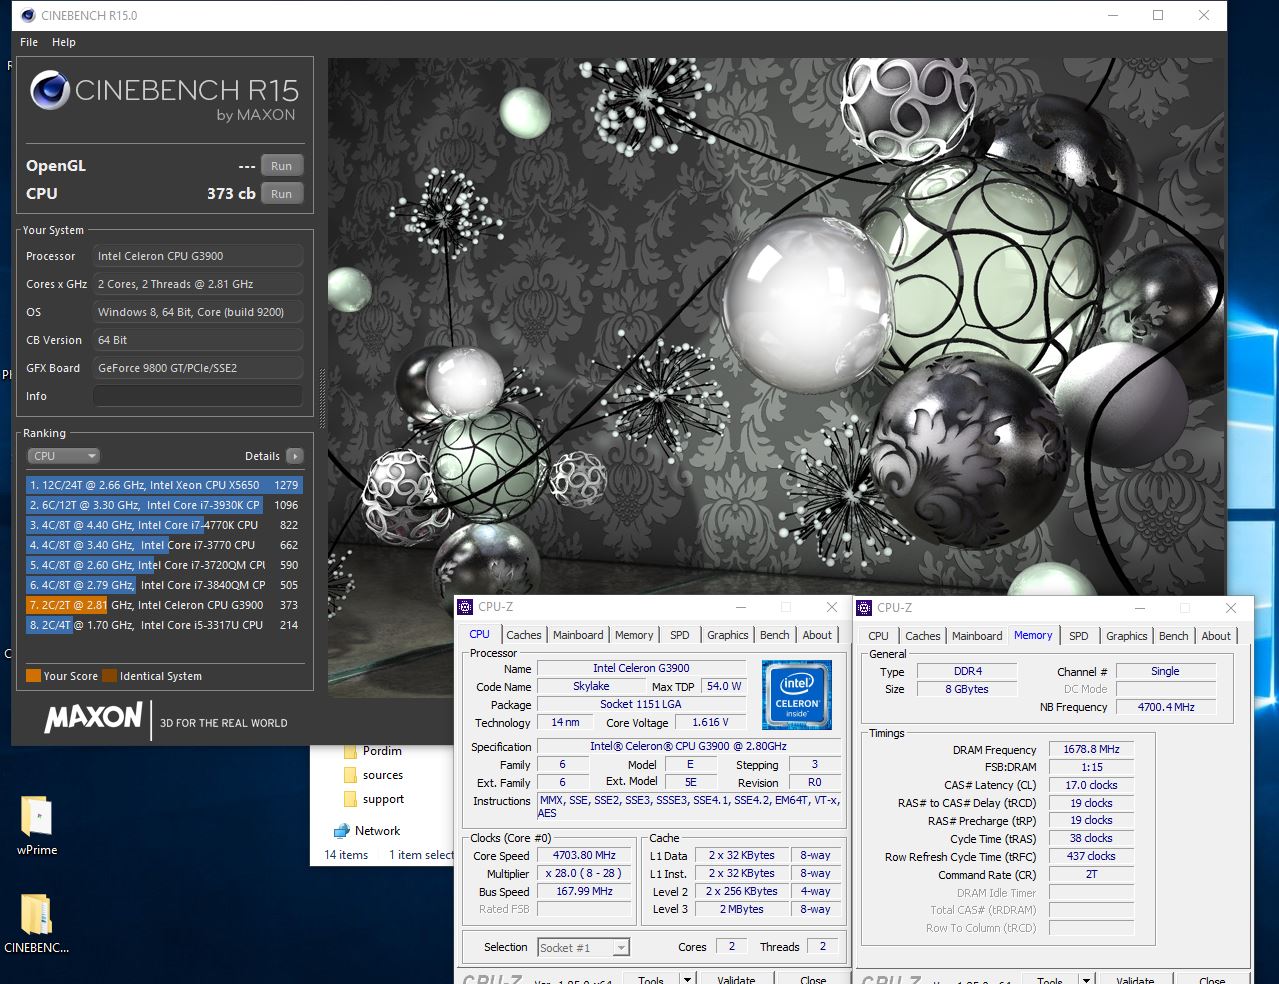
Task: Switch to Caches tab in right CPU-Z
Action: pos(922,636)
